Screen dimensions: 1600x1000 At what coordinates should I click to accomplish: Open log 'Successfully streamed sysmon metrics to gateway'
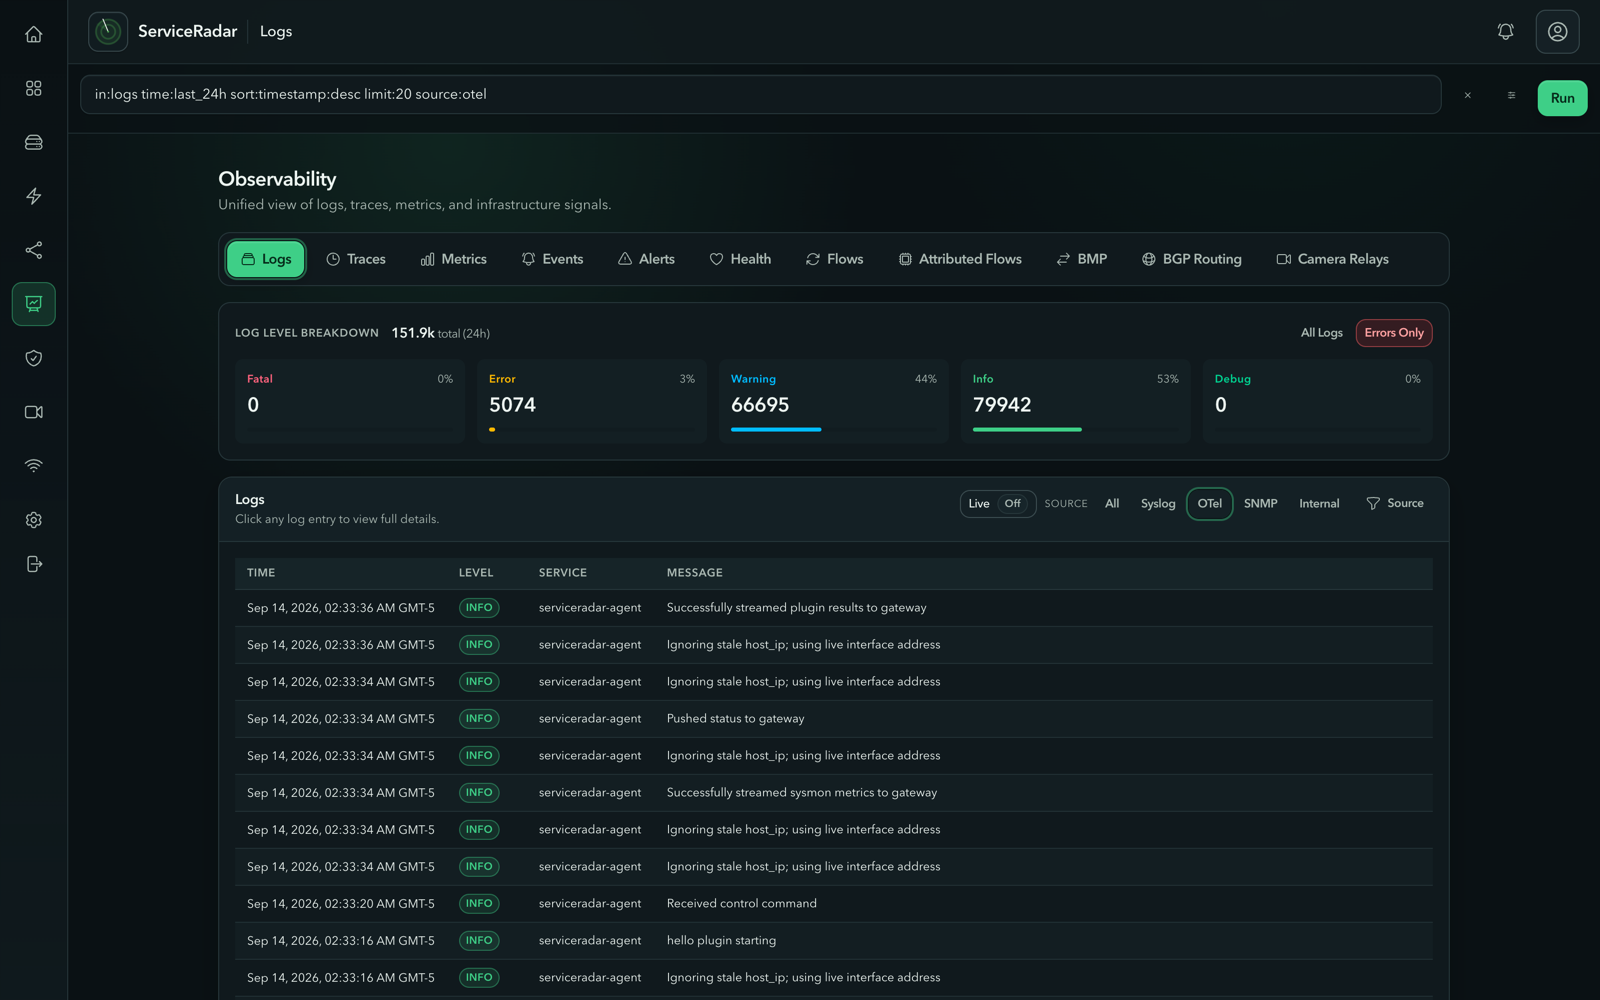tap(834, 793)
